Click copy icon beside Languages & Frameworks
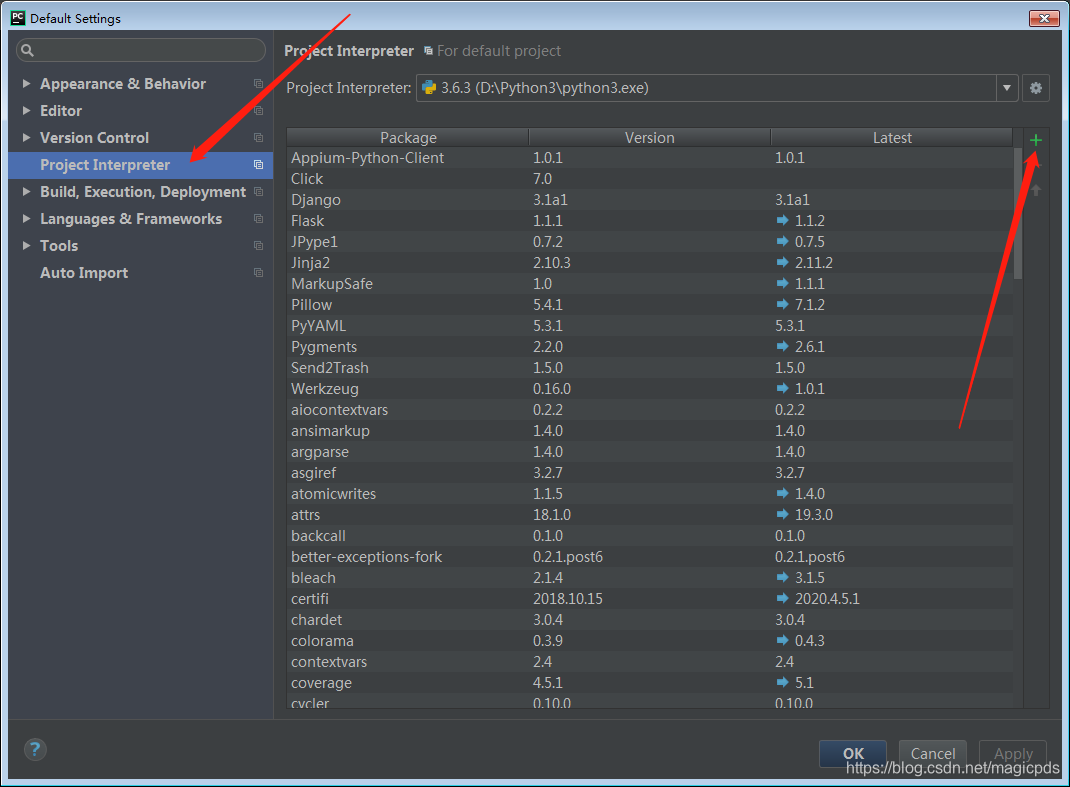1070x787 pixels. (259, 218)
